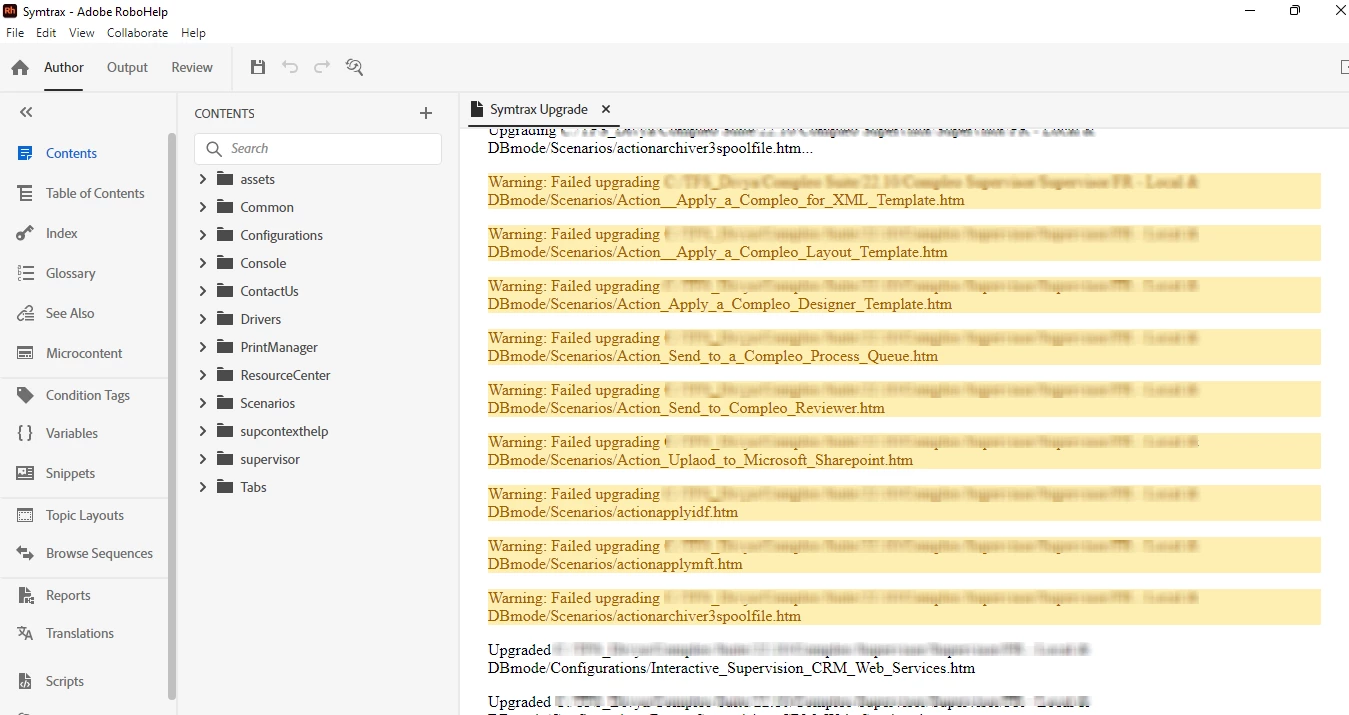The height and width of the screenshot is (715, 1349).
Task: Click the Search field in Contents panel
Action: tap(318, 148)
